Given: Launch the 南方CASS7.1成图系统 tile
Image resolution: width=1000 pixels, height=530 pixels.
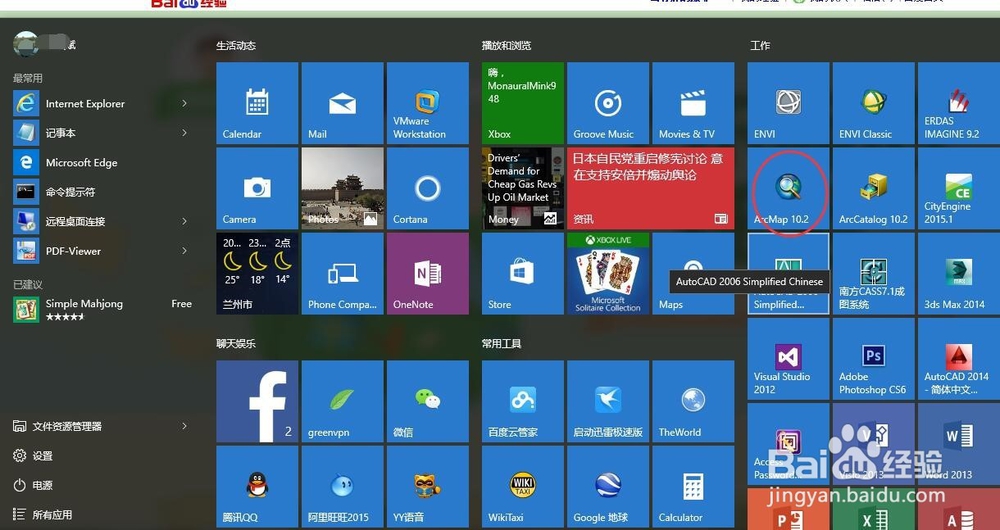Looking at the screenshot, I should click(874, 274).
